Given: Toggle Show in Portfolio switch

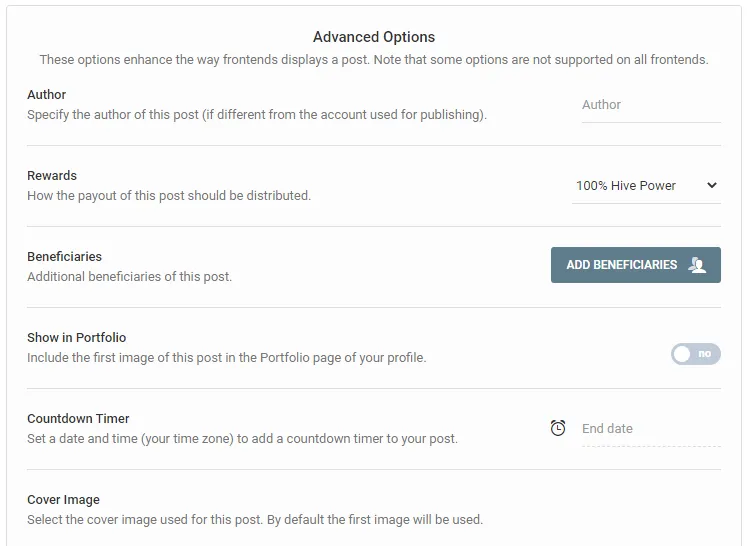Looking at the screenshot, I should coord(696,354).
